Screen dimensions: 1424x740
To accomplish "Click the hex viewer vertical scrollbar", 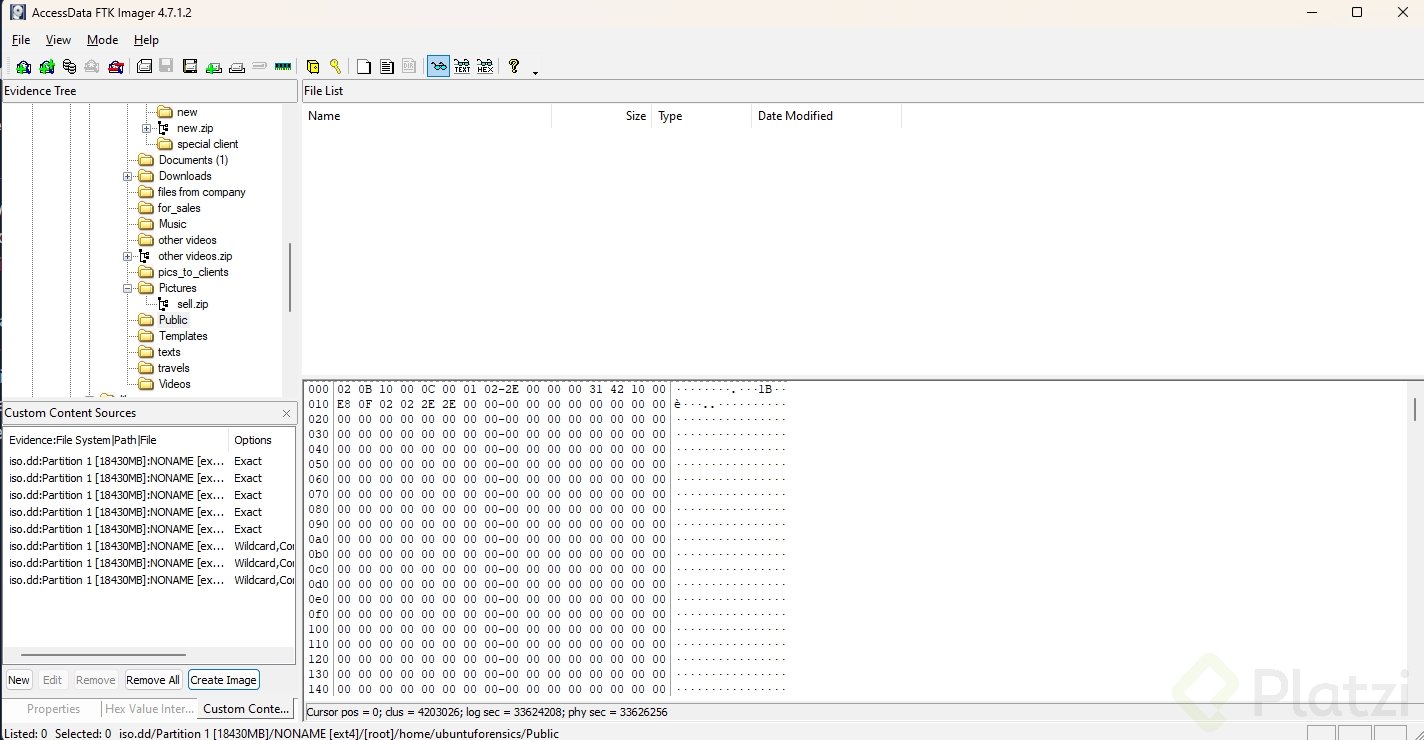I will point(1415,410).
